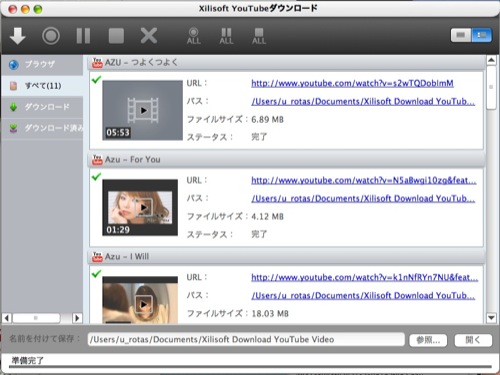Screen dimensions: 500x375
Task: Open file path of Azu - For You
Action: point(363,199)
